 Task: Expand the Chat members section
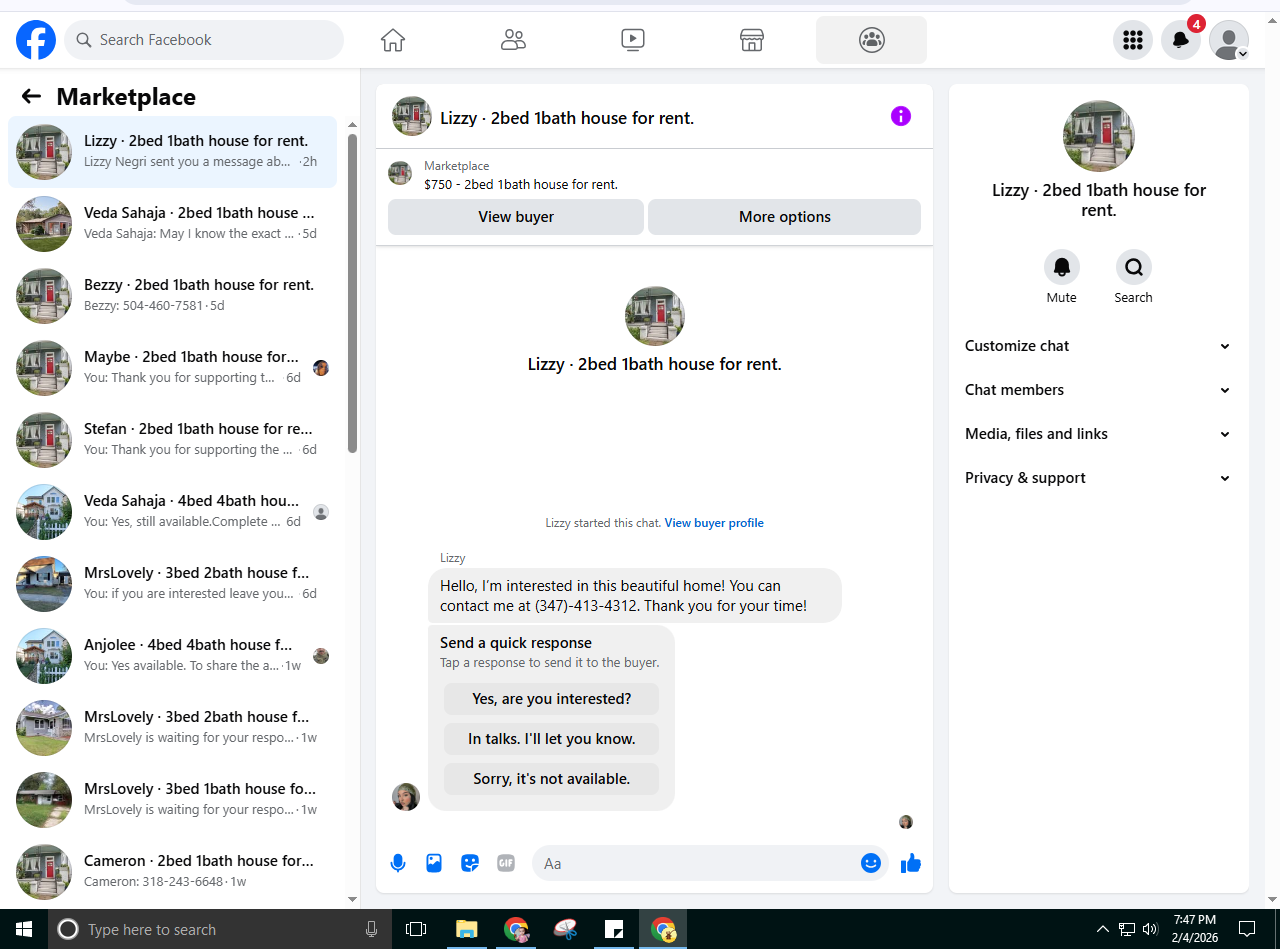point(1098,390)
